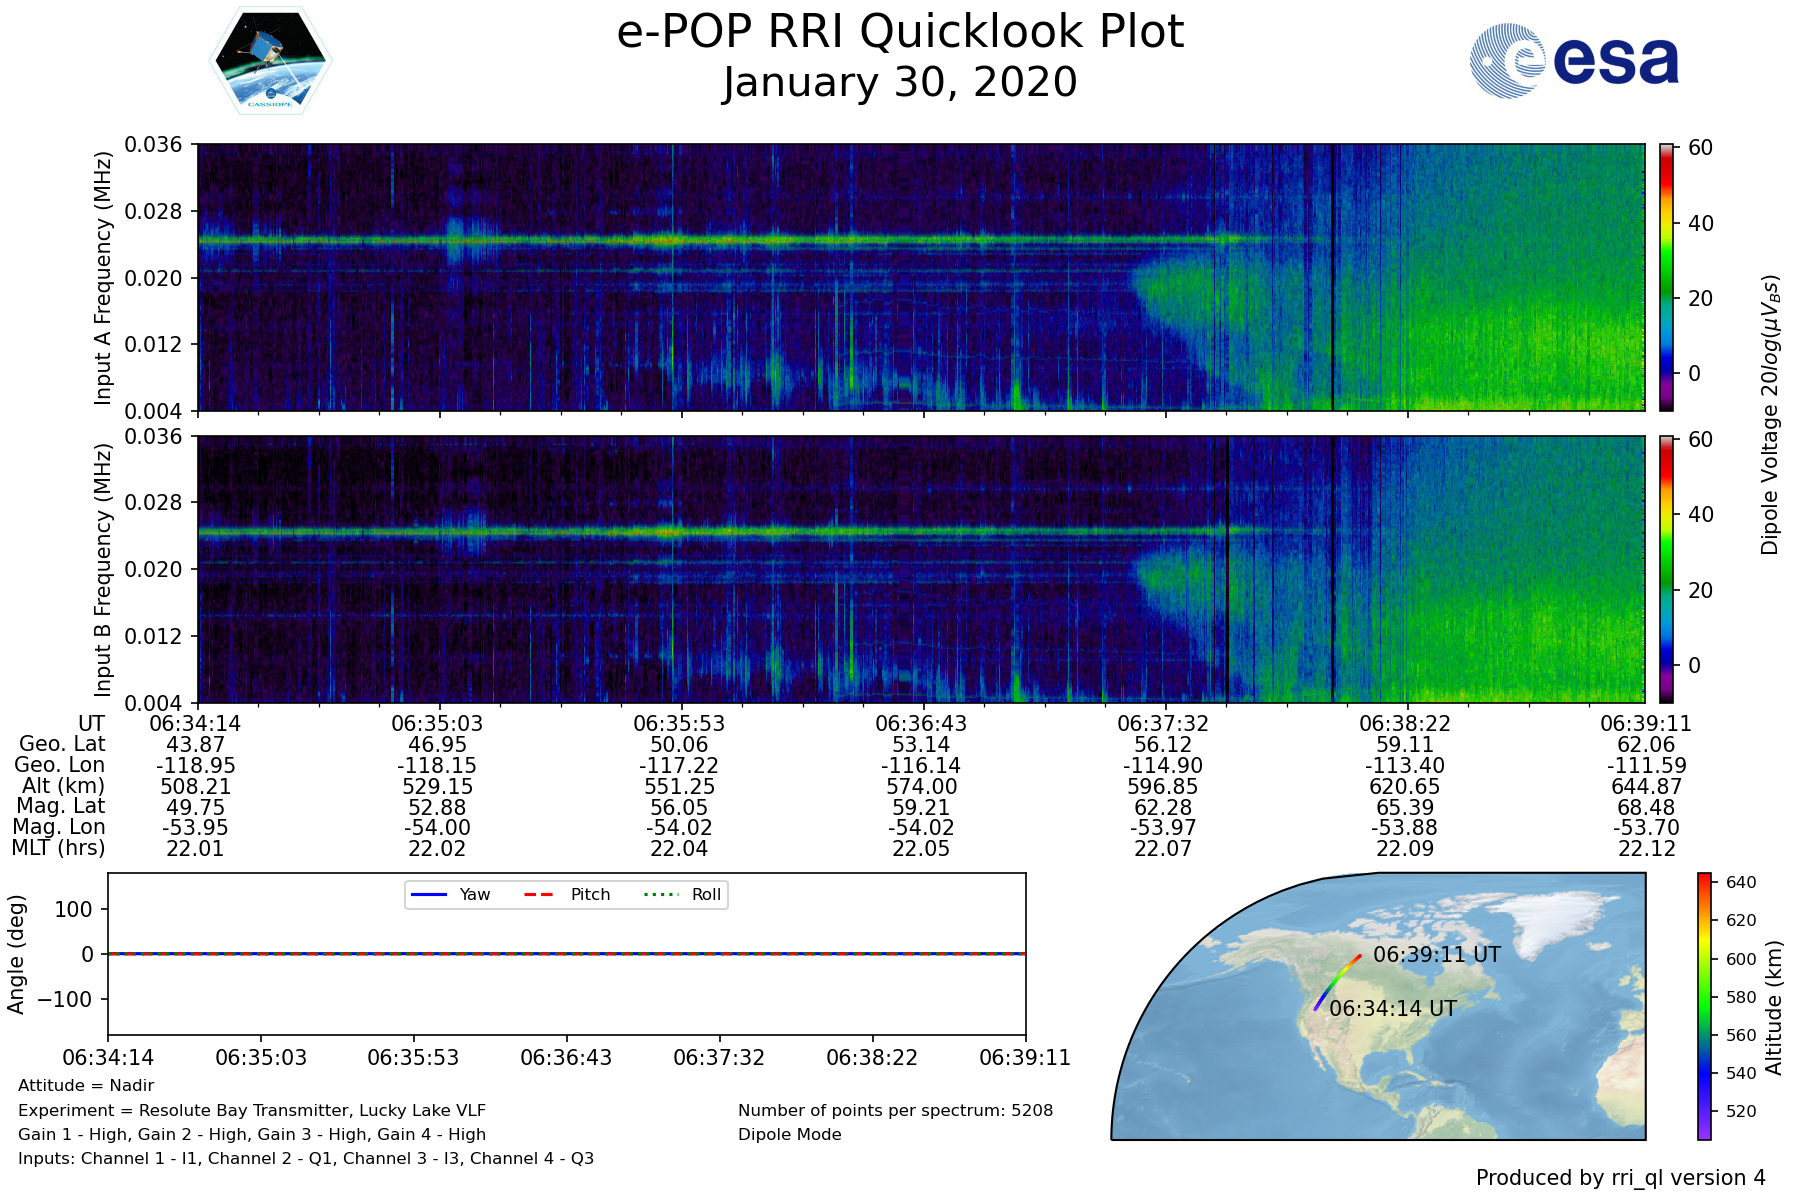The width and height of the screenshot is (1800, 1200).
Task: Click the Input A dipole voltage colorbar
Action: 1666,277
